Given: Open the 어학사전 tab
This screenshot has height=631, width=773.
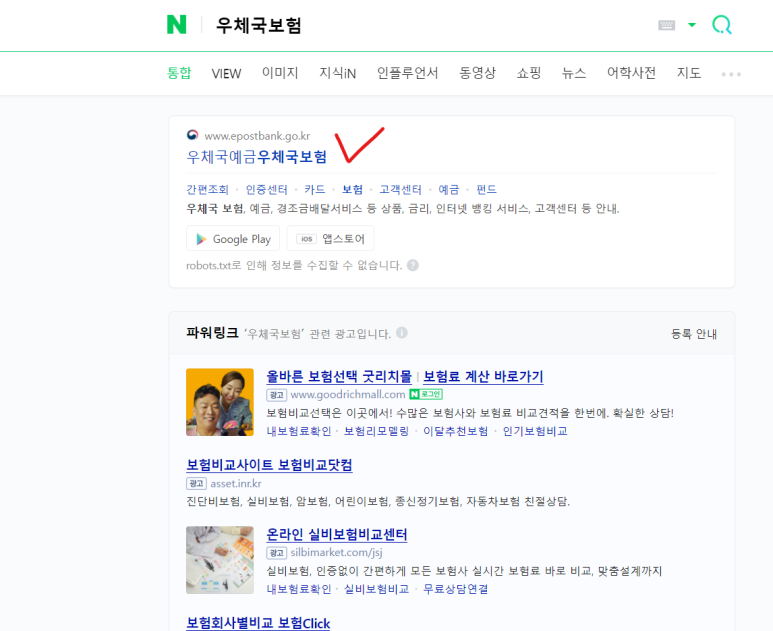Looking at the screenshot, I should [x=631, y=73].
